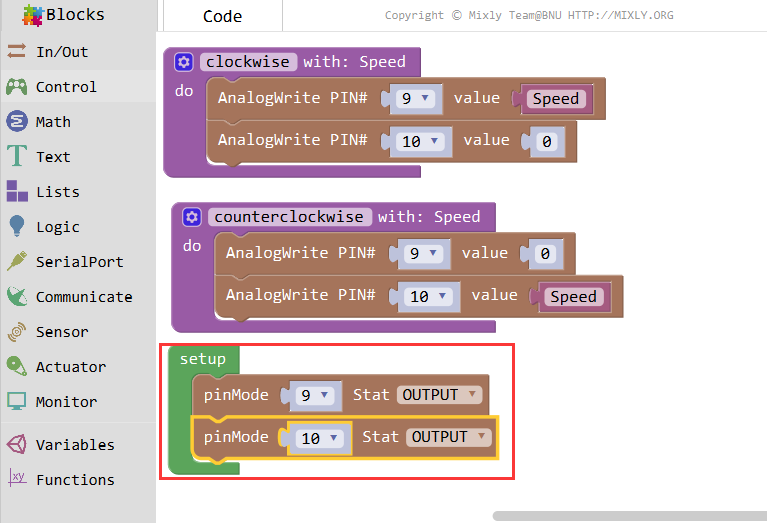The image size is (767, 523).
Task: Click the Actuator icon
Action: coord(17,366)
